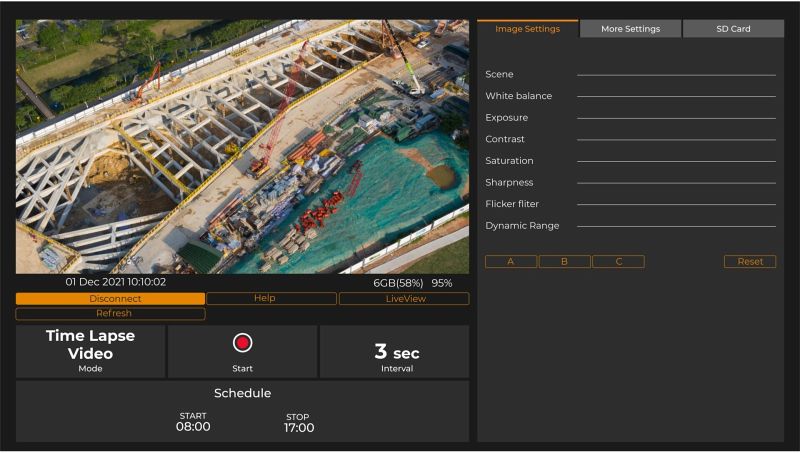800x453 pixels.
Task: Open the 3 sec Interval tile
Action: coord(394,351)
